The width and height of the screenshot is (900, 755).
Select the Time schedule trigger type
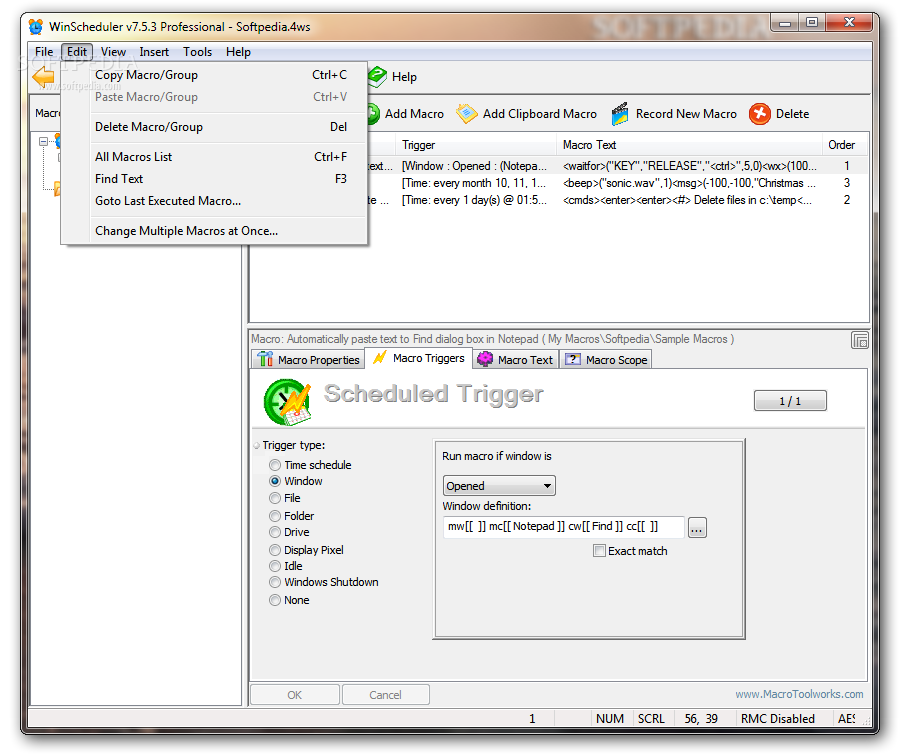(x=275, y=465)
